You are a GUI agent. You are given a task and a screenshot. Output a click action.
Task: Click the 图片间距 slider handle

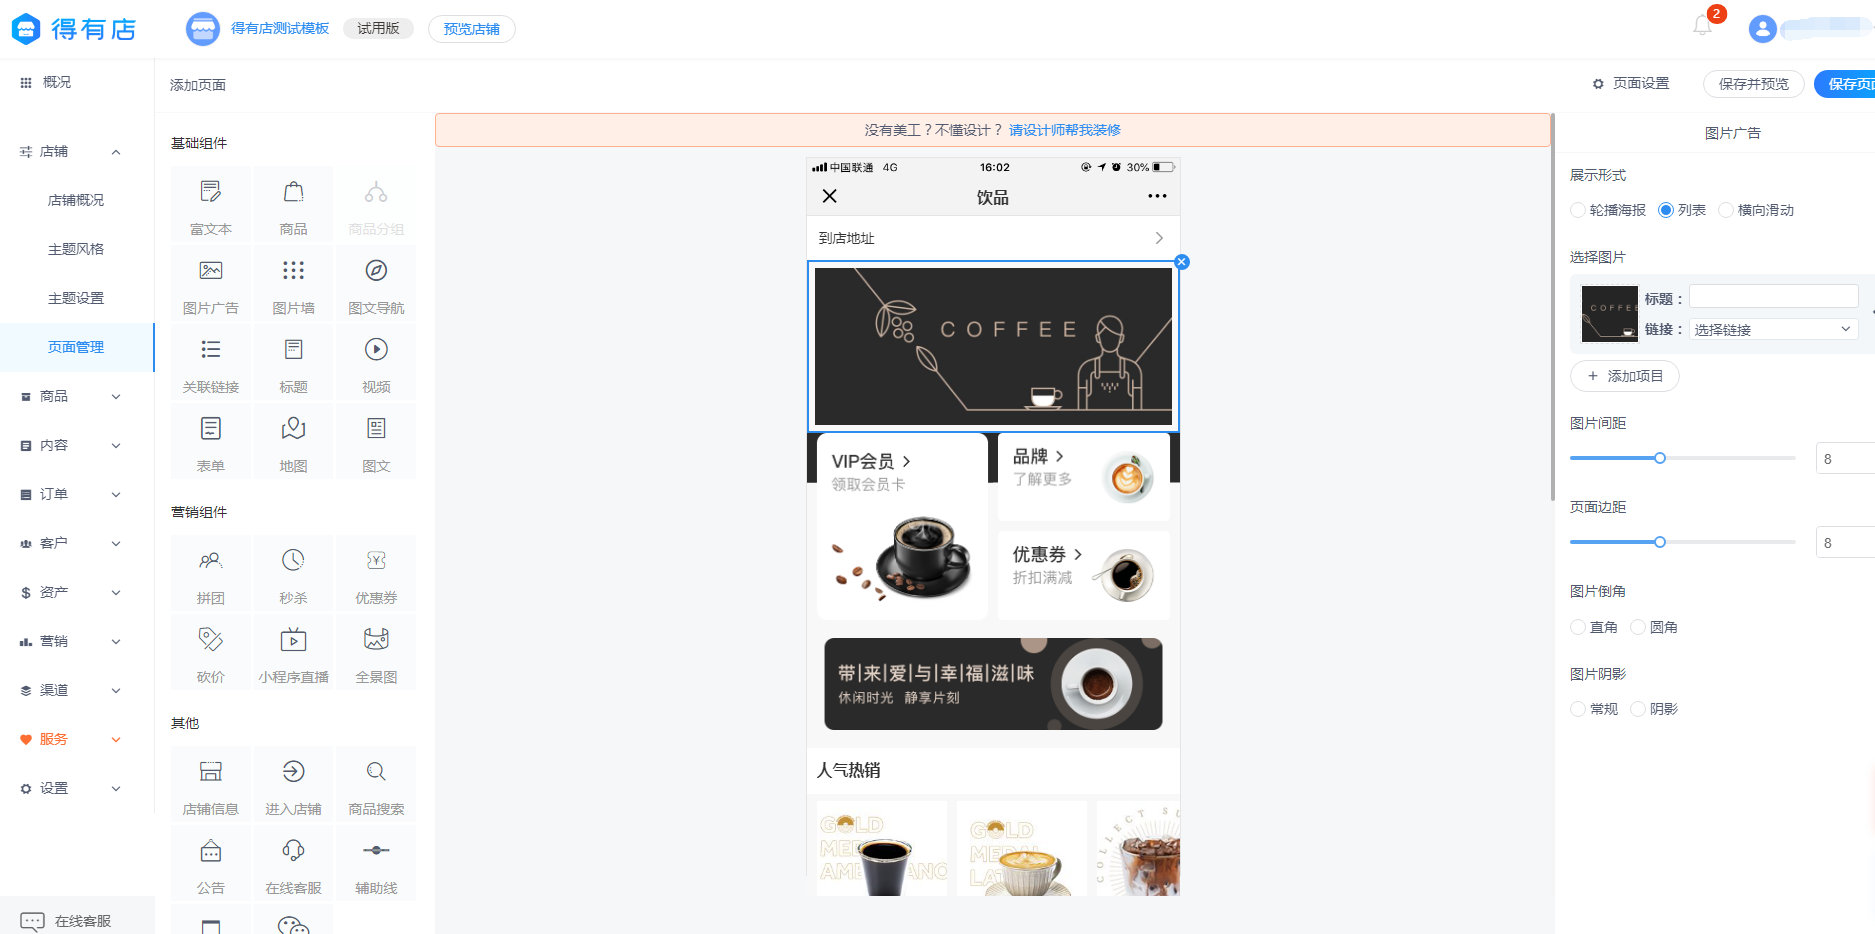pyautogui.click(x=1660, y=458)
